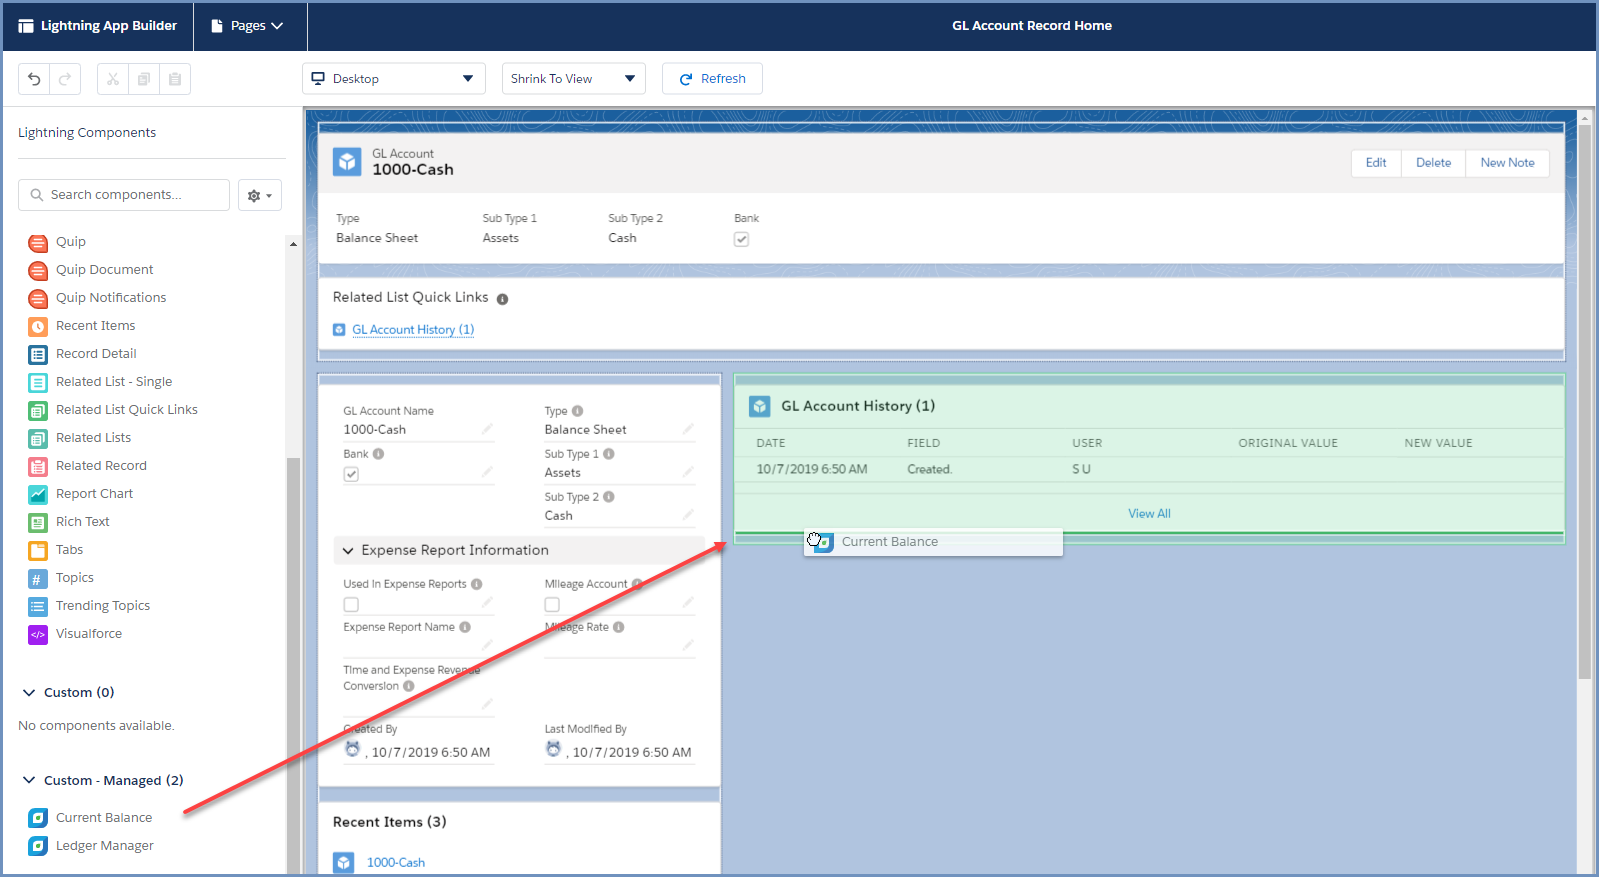Select the Ledger Manager component icon

(38, 846)
